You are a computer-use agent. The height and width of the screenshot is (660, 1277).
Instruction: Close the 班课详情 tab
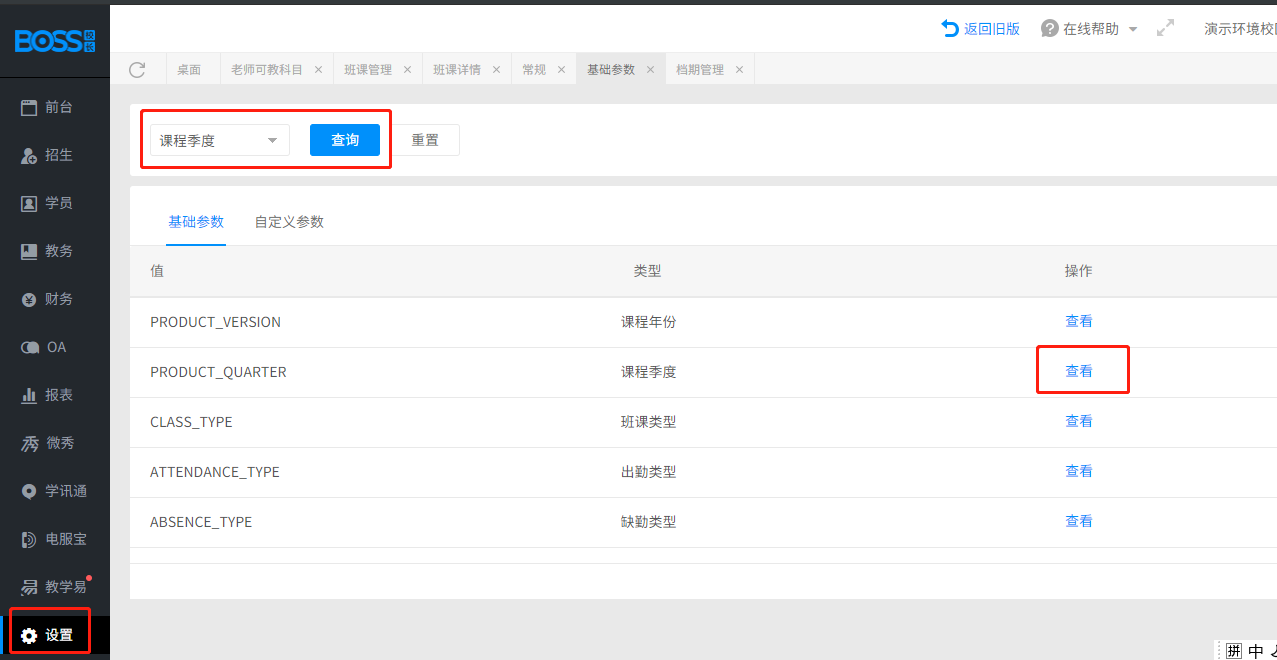tap(496, 70)
